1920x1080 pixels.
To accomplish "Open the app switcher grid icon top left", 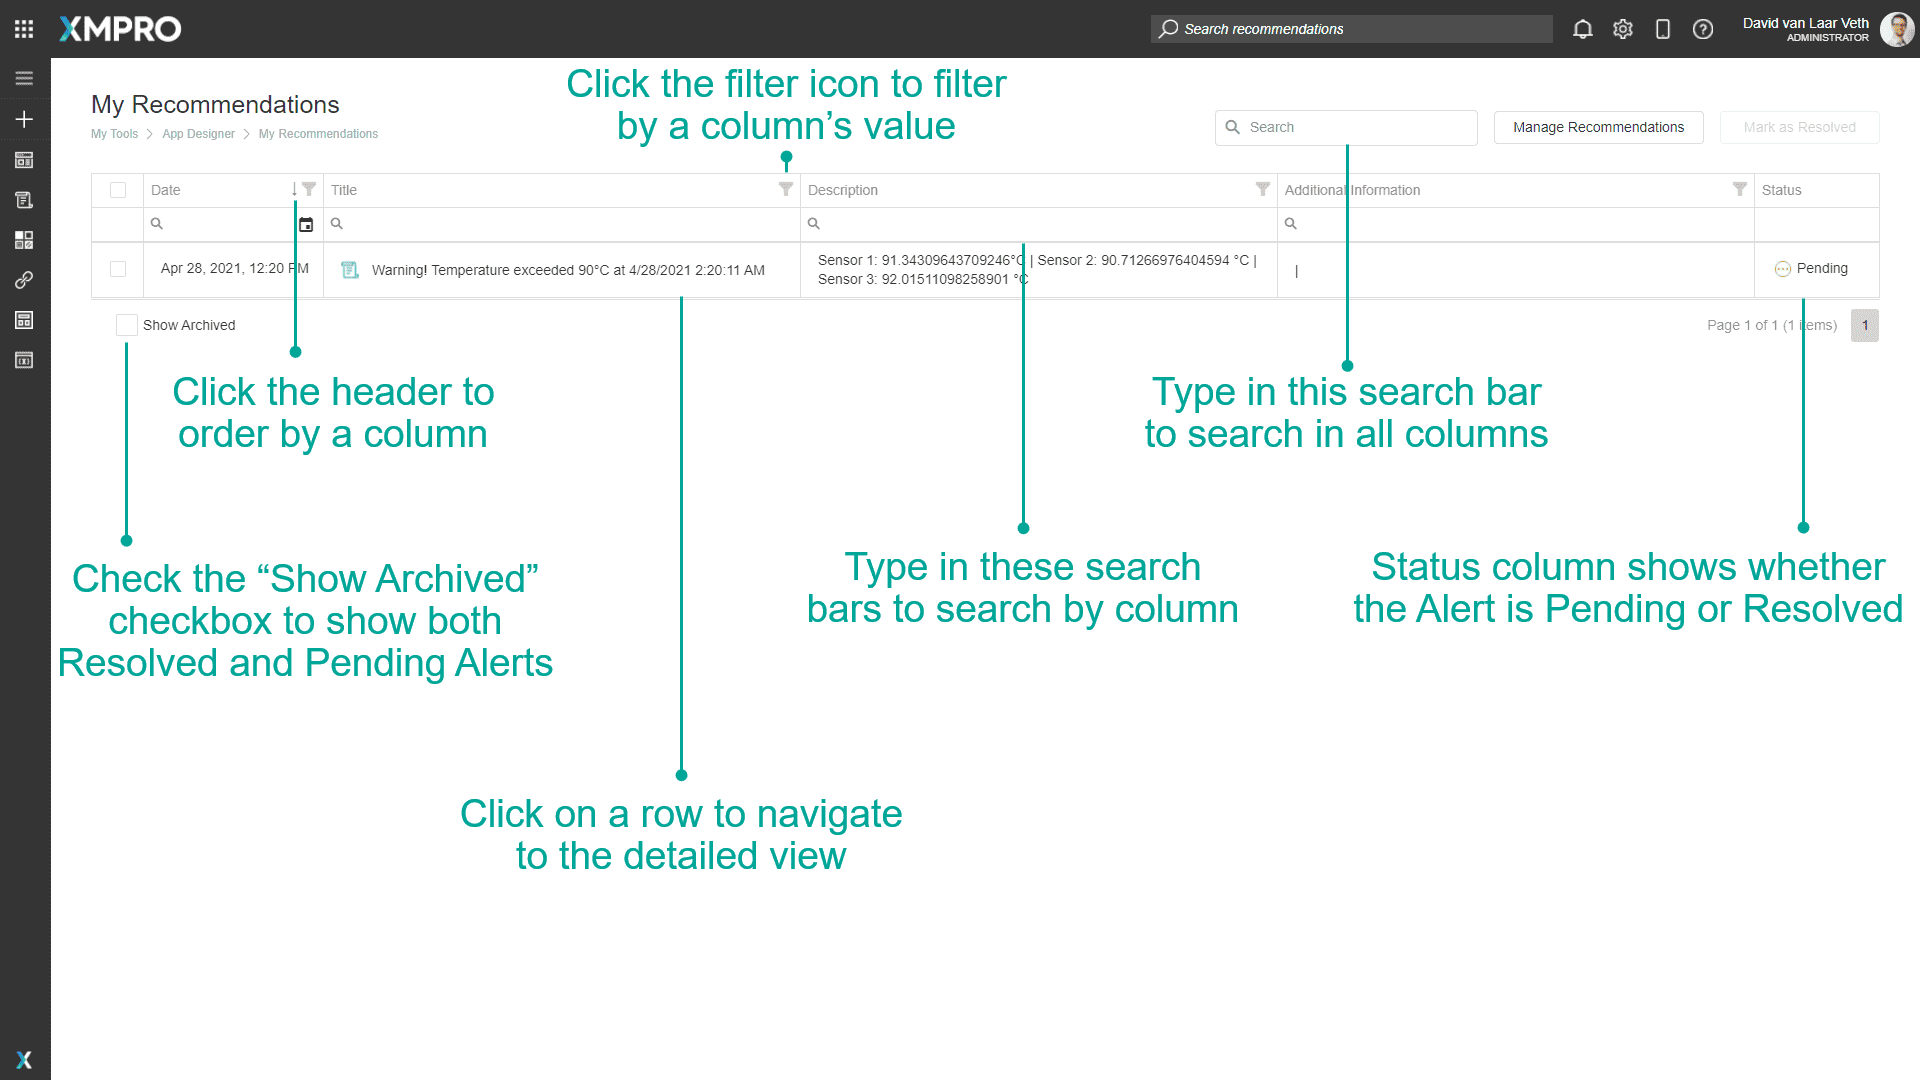I will [x=23, y=29].
